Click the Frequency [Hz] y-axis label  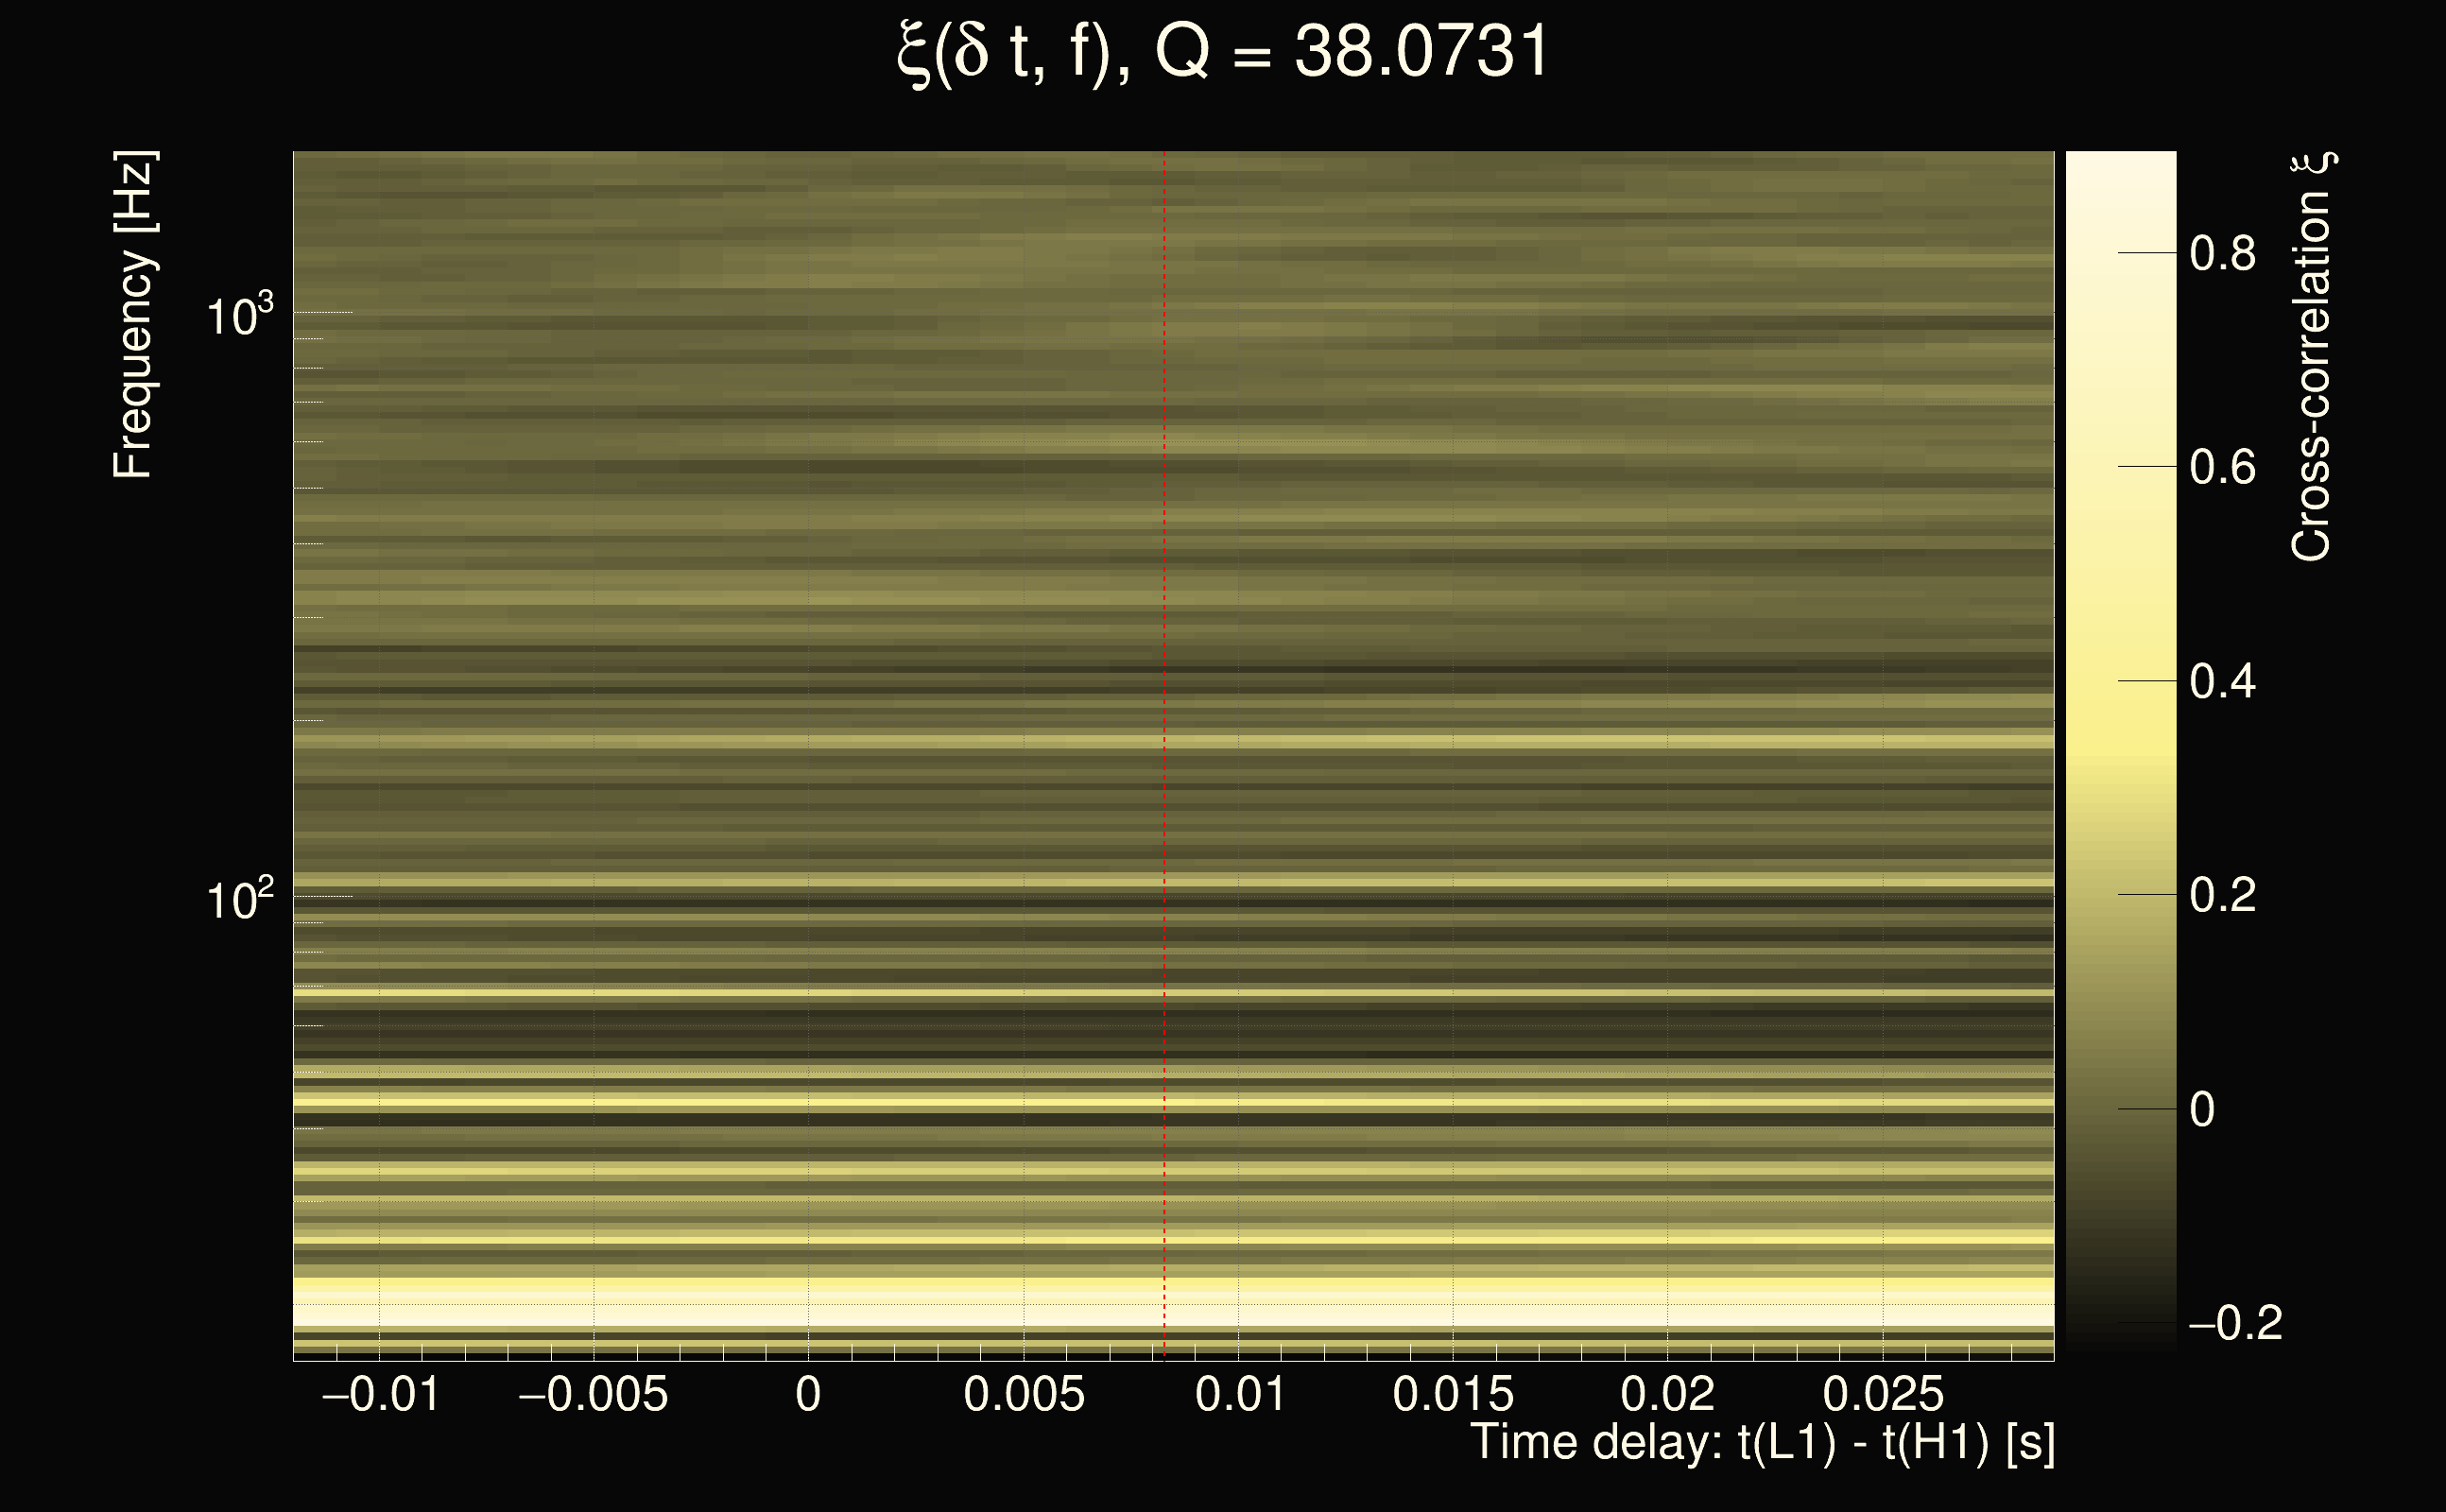(133, 315)
